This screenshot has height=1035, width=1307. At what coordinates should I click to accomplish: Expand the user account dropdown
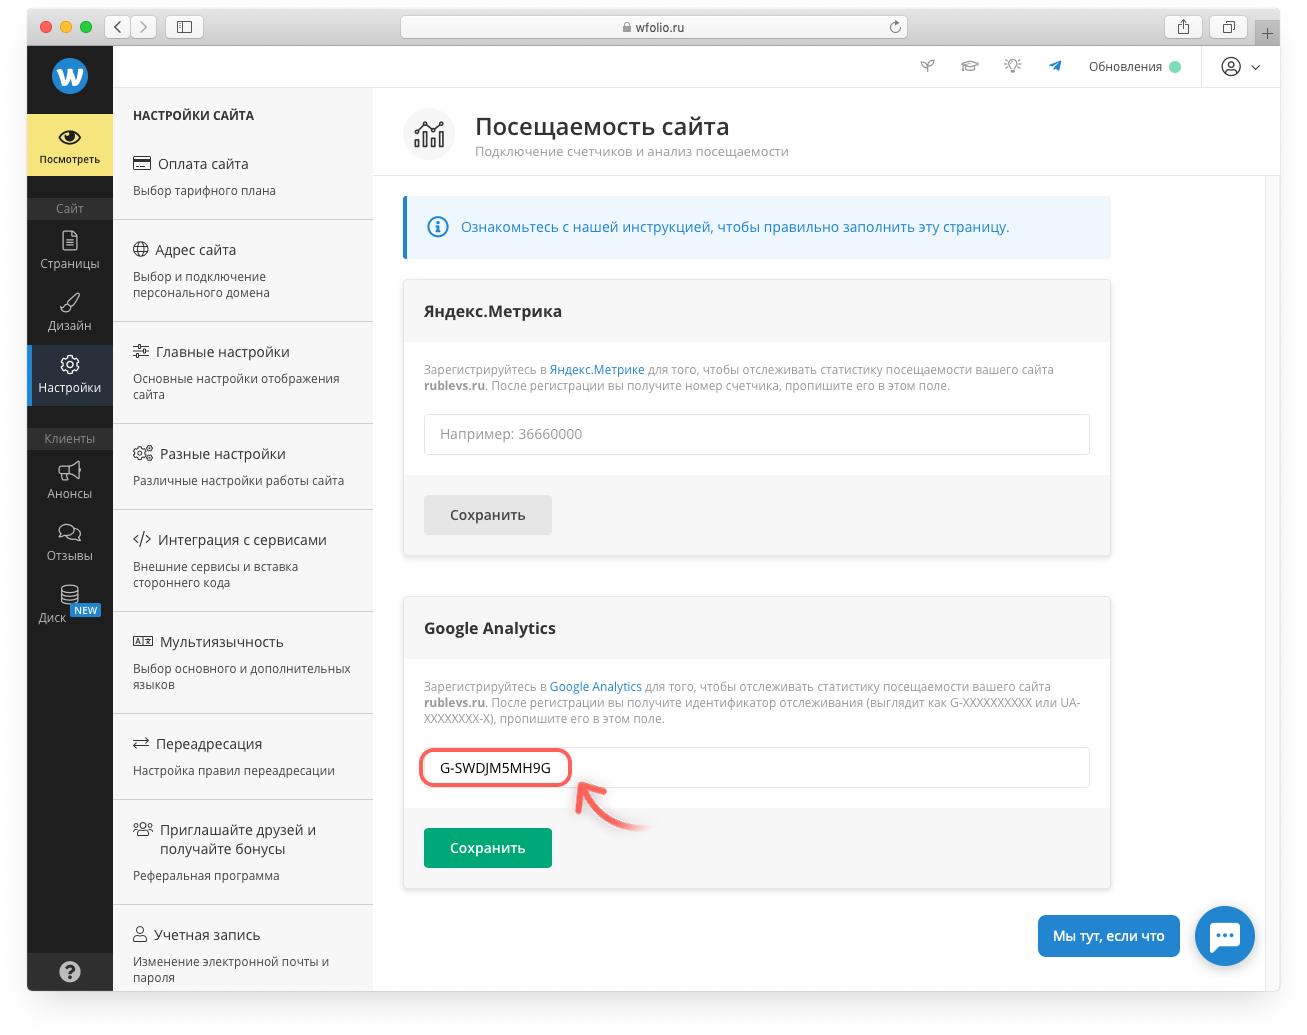click(x=1241, y=67)
